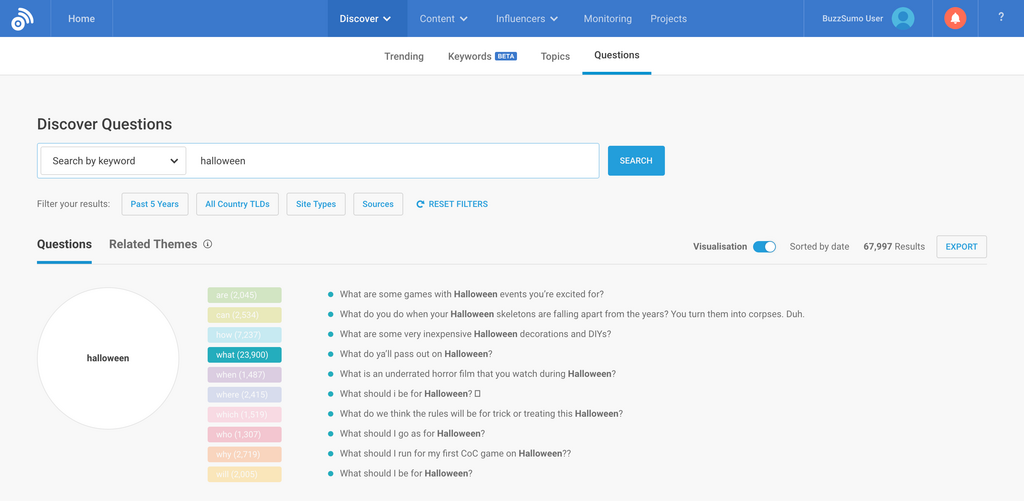Image resolution: width=1024 pixels, height=501 pixels.
Task: Open the Content dropdown menu
Action: click(444, 18)
